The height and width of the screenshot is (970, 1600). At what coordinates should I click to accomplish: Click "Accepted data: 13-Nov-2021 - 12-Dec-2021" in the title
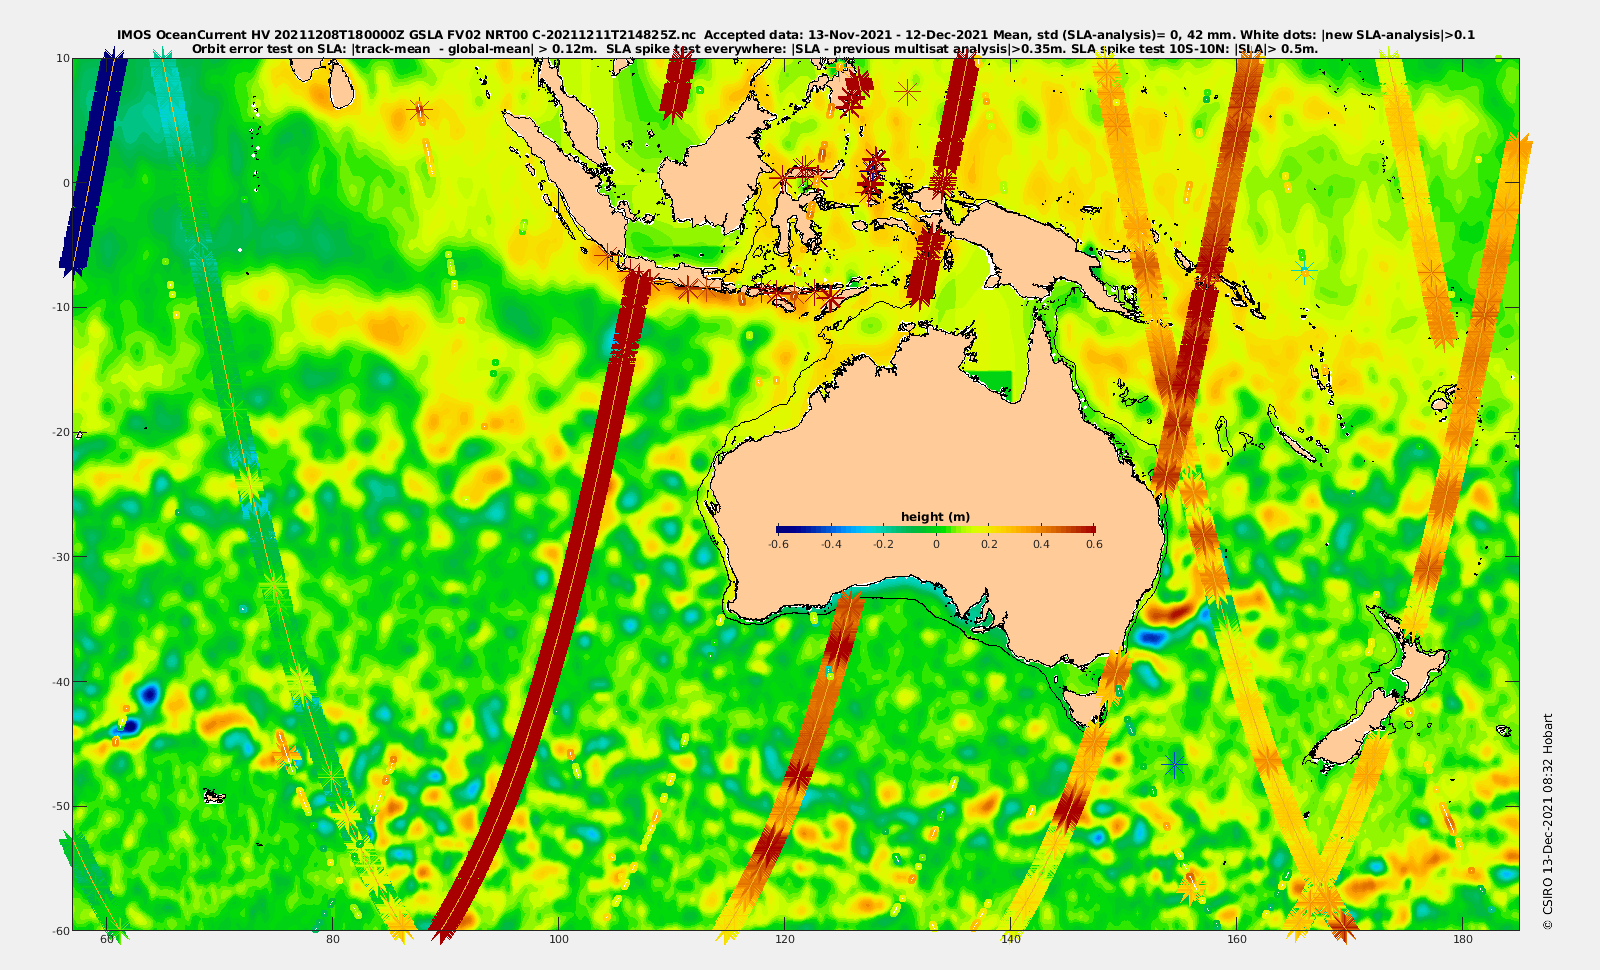click(x=846, y=35)
